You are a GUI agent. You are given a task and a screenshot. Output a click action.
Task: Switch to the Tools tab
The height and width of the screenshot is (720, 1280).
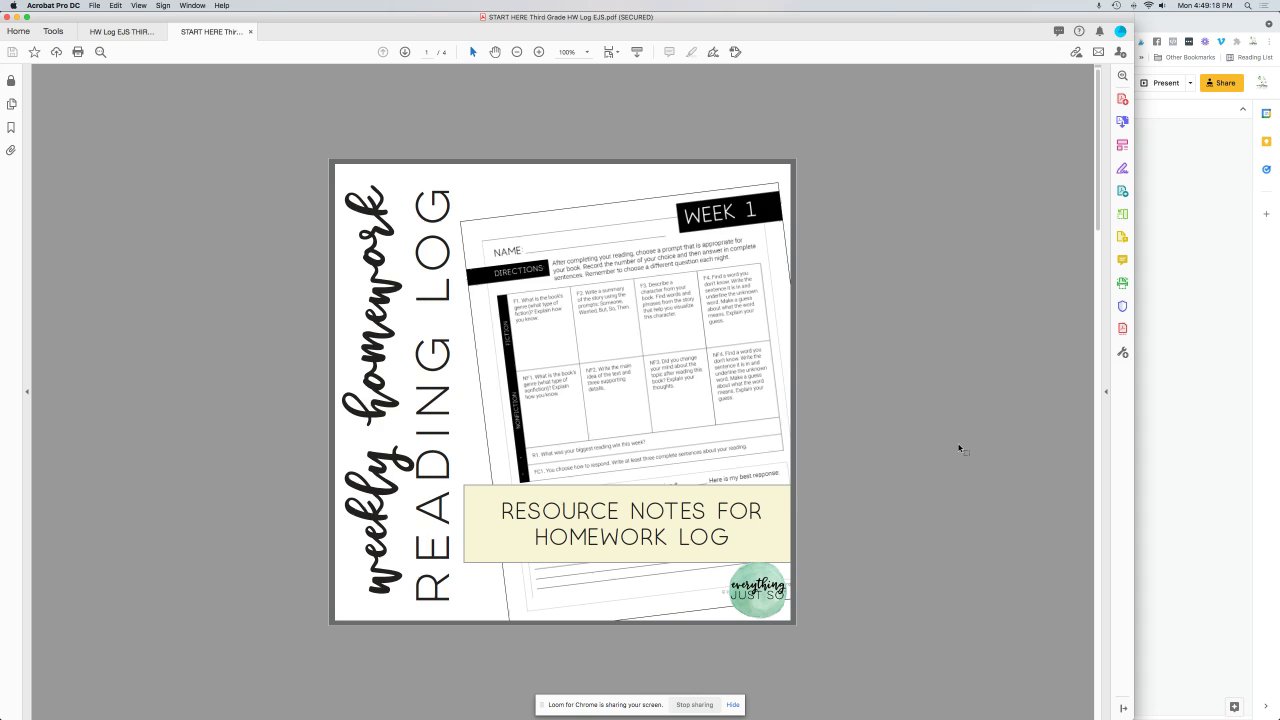coord(53,31)
